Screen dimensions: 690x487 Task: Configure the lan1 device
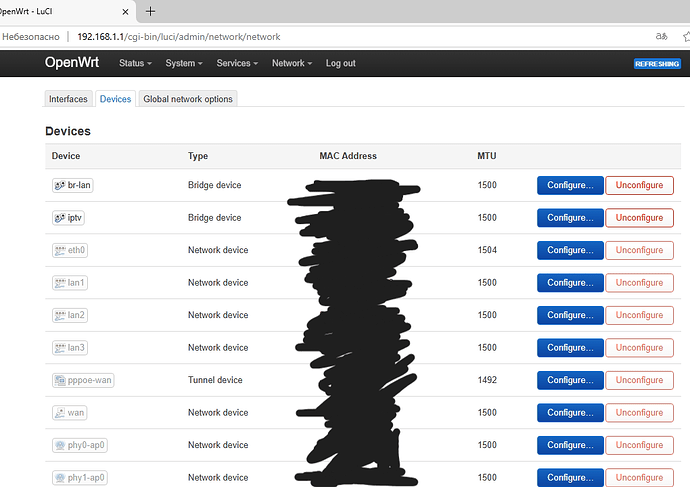pyautogui.click(x=570, y=283)
